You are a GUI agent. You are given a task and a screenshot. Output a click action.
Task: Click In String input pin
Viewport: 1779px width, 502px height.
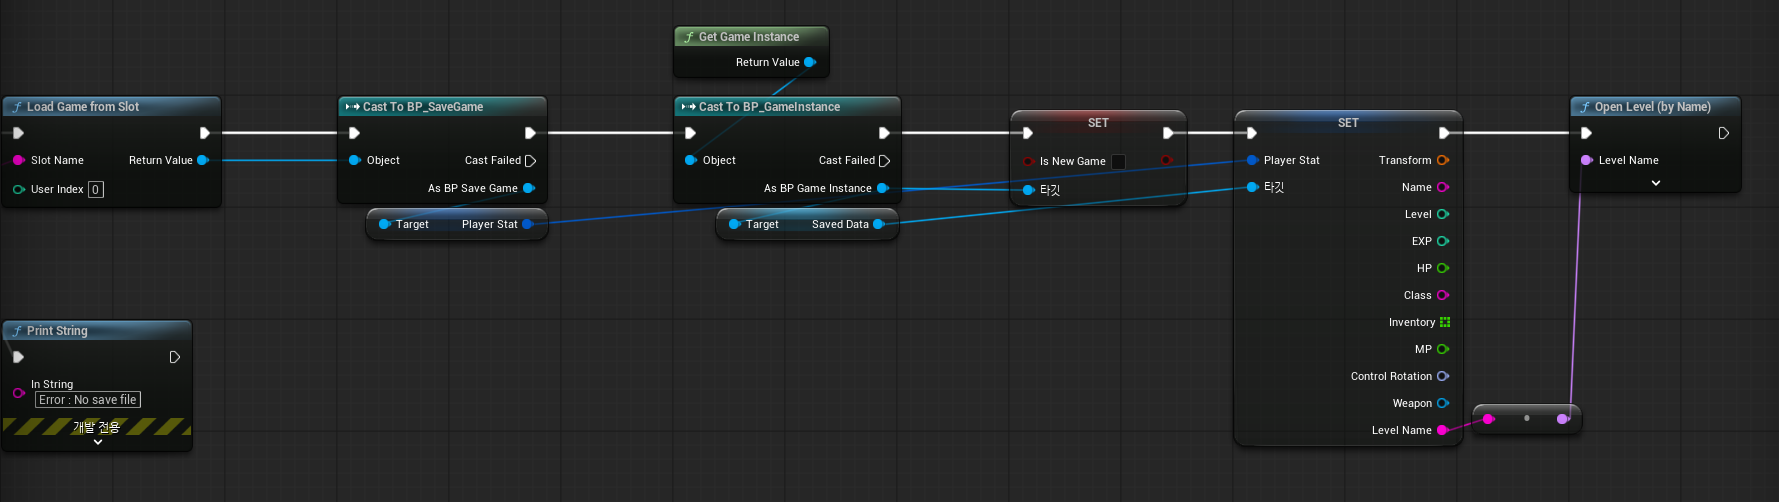(x=19, y=393)
